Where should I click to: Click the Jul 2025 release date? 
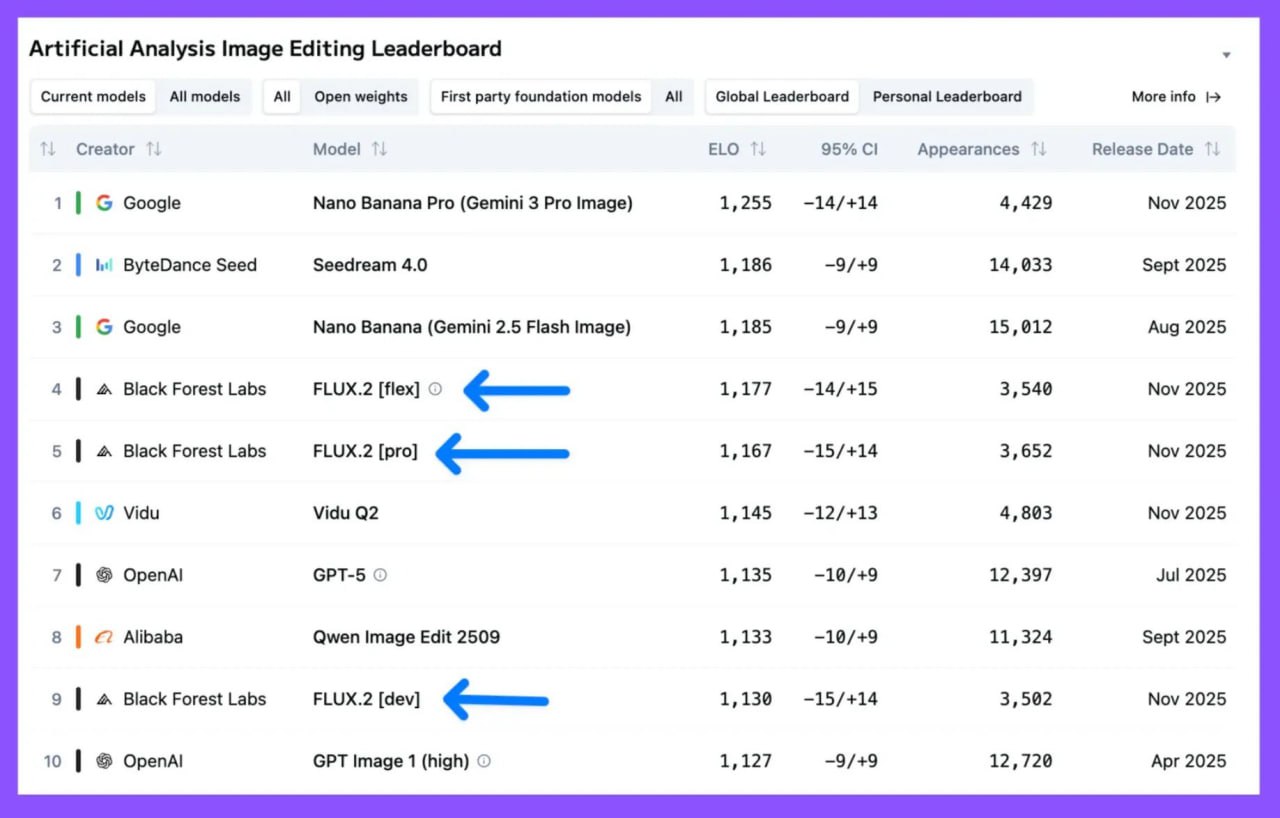[1191, 575]
